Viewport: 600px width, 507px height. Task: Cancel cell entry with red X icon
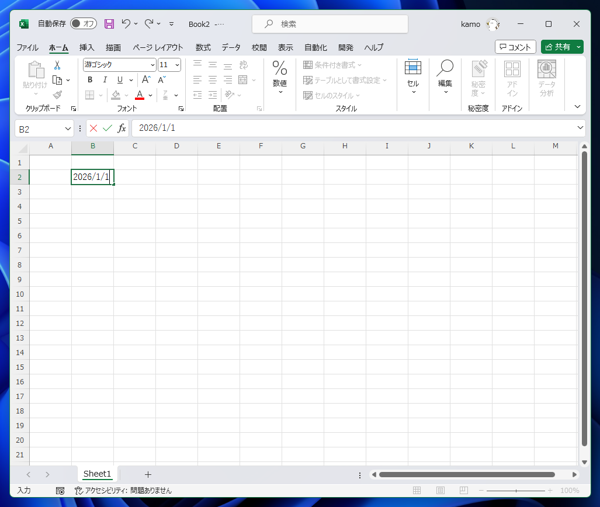[x=93, y=128]
